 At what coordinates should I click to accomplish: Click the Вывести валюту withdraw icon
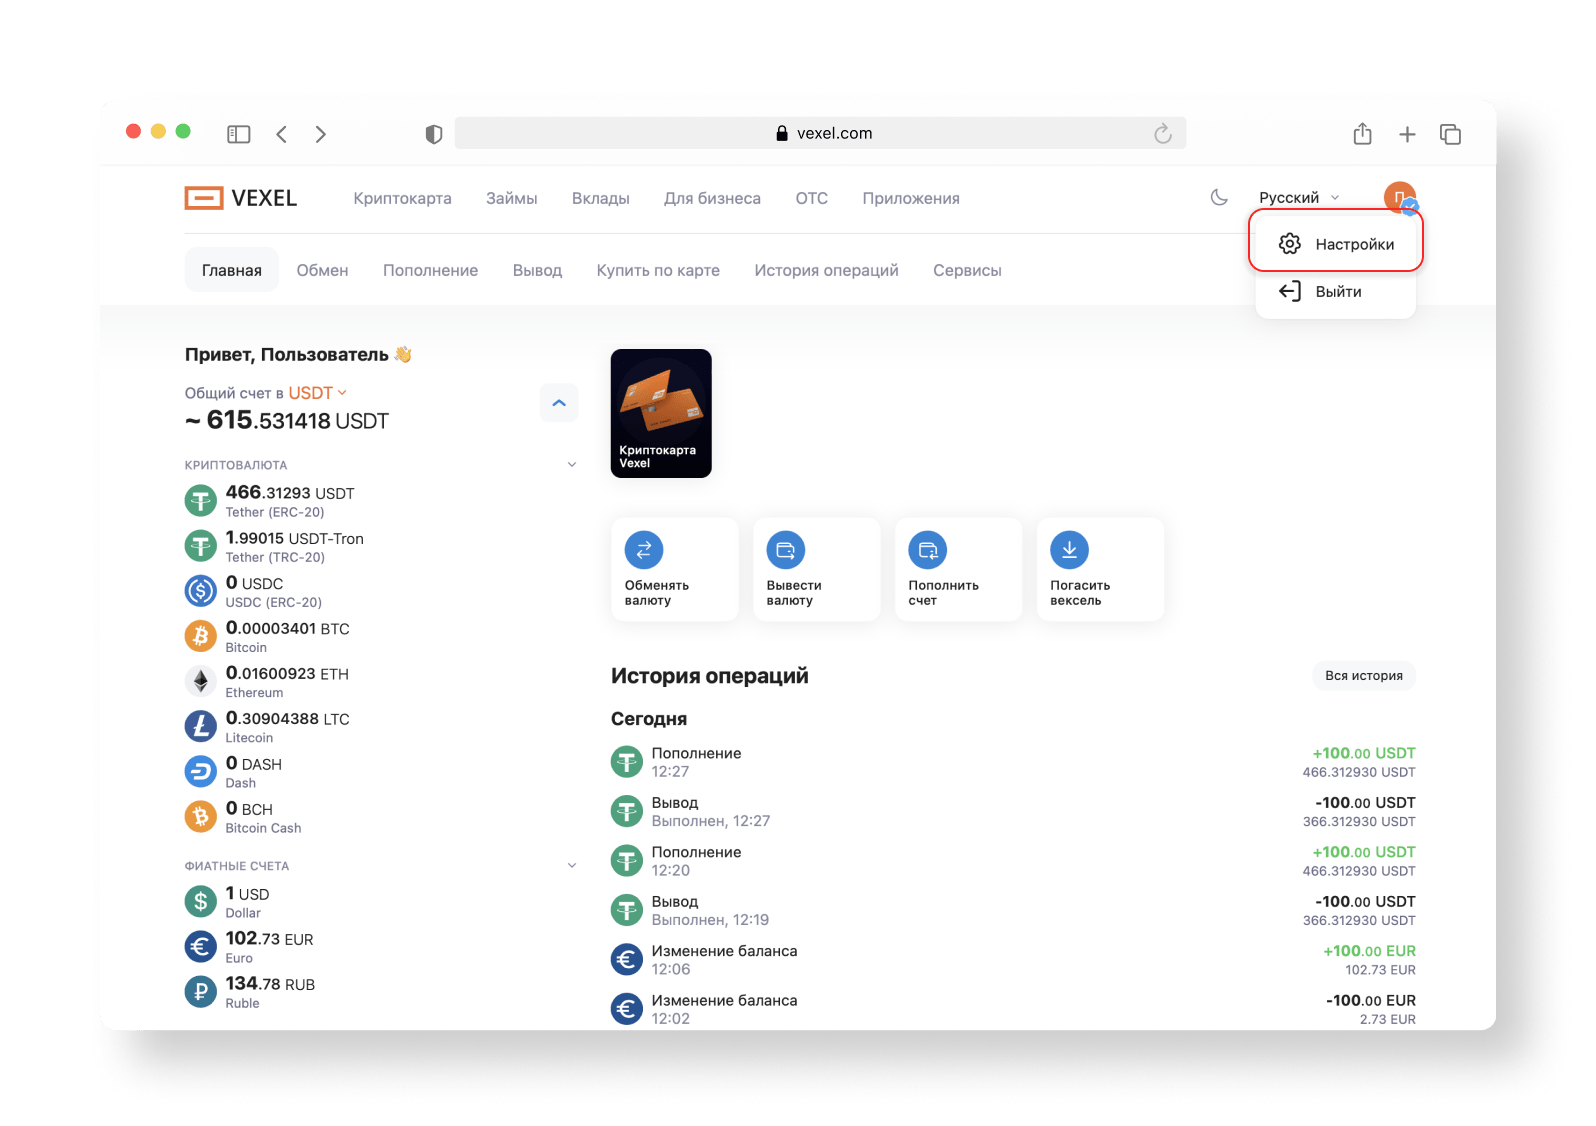pos(786,549)
